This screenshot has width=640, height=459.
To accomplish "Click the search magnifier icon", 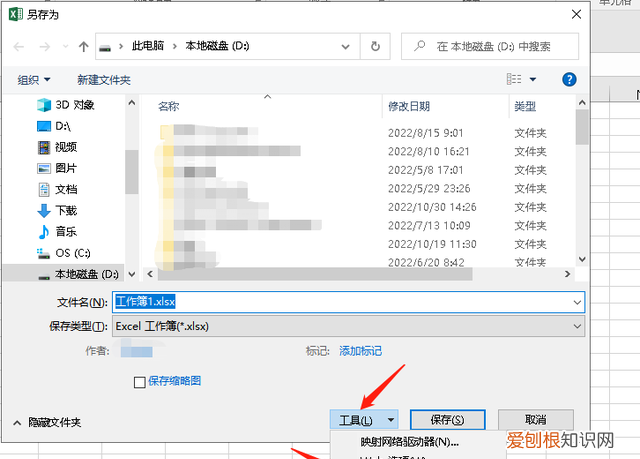I will [x=420, y=46].
